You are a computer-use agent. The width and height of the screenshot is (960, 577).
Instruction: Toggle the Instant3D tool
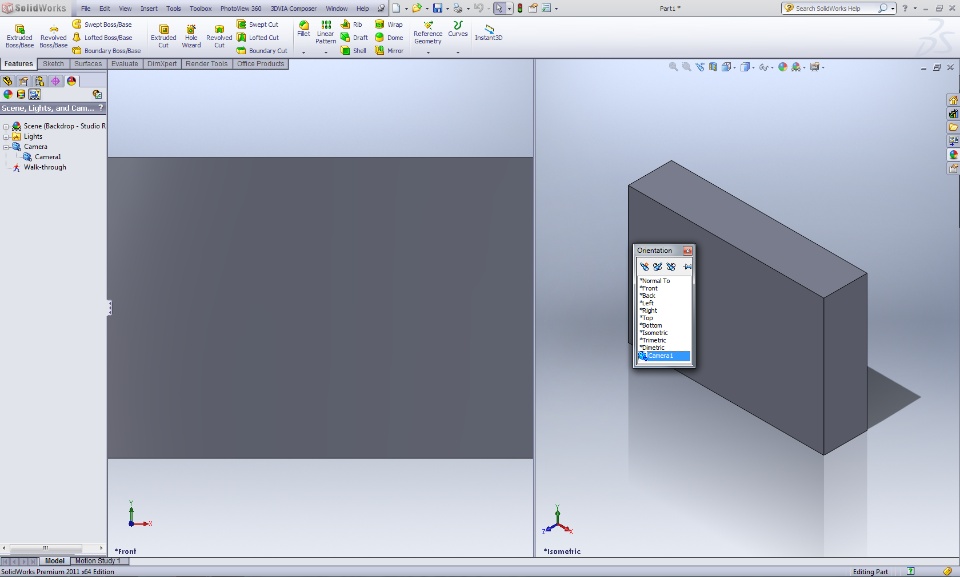click(489, 32)
